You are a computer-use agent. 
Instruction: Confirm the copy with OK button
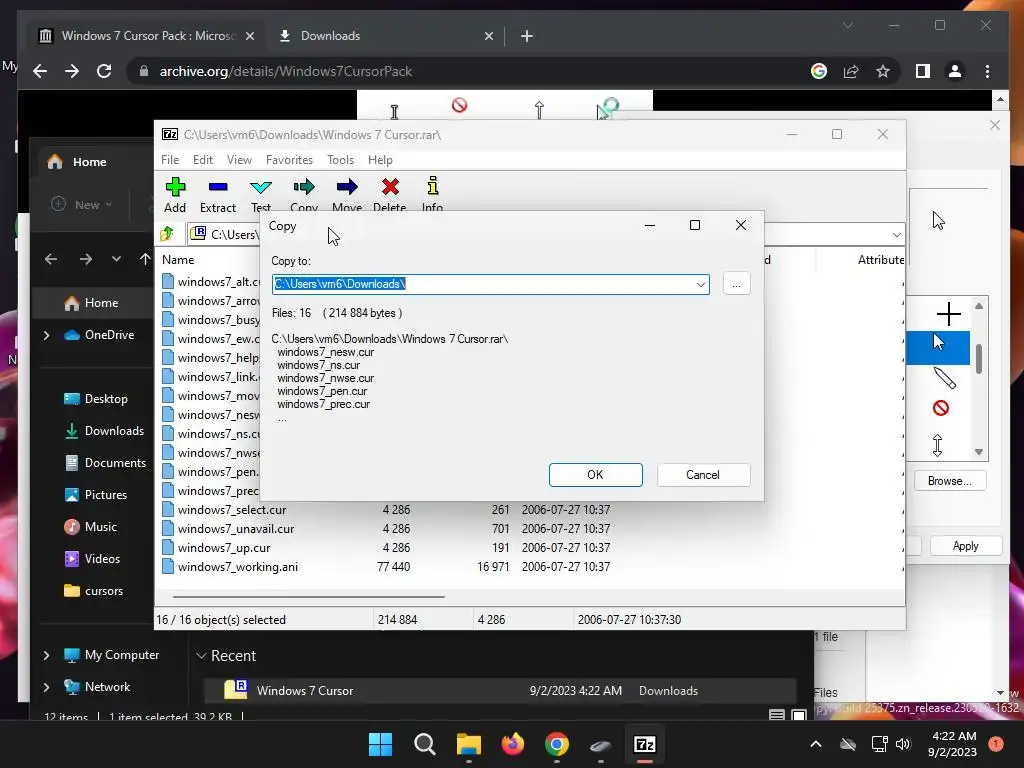(596, 475)
